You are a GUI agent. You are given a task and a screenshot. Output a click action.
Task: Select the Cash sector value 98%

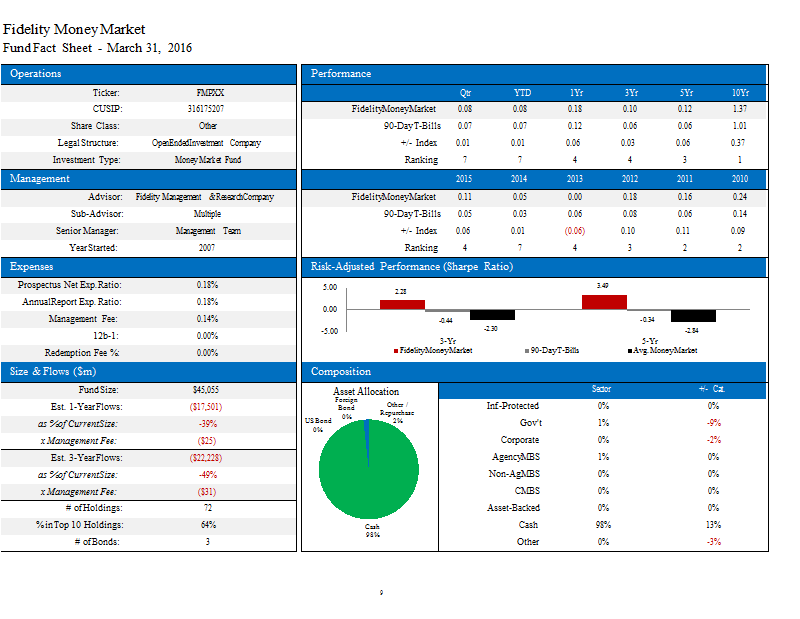(604, 525)
